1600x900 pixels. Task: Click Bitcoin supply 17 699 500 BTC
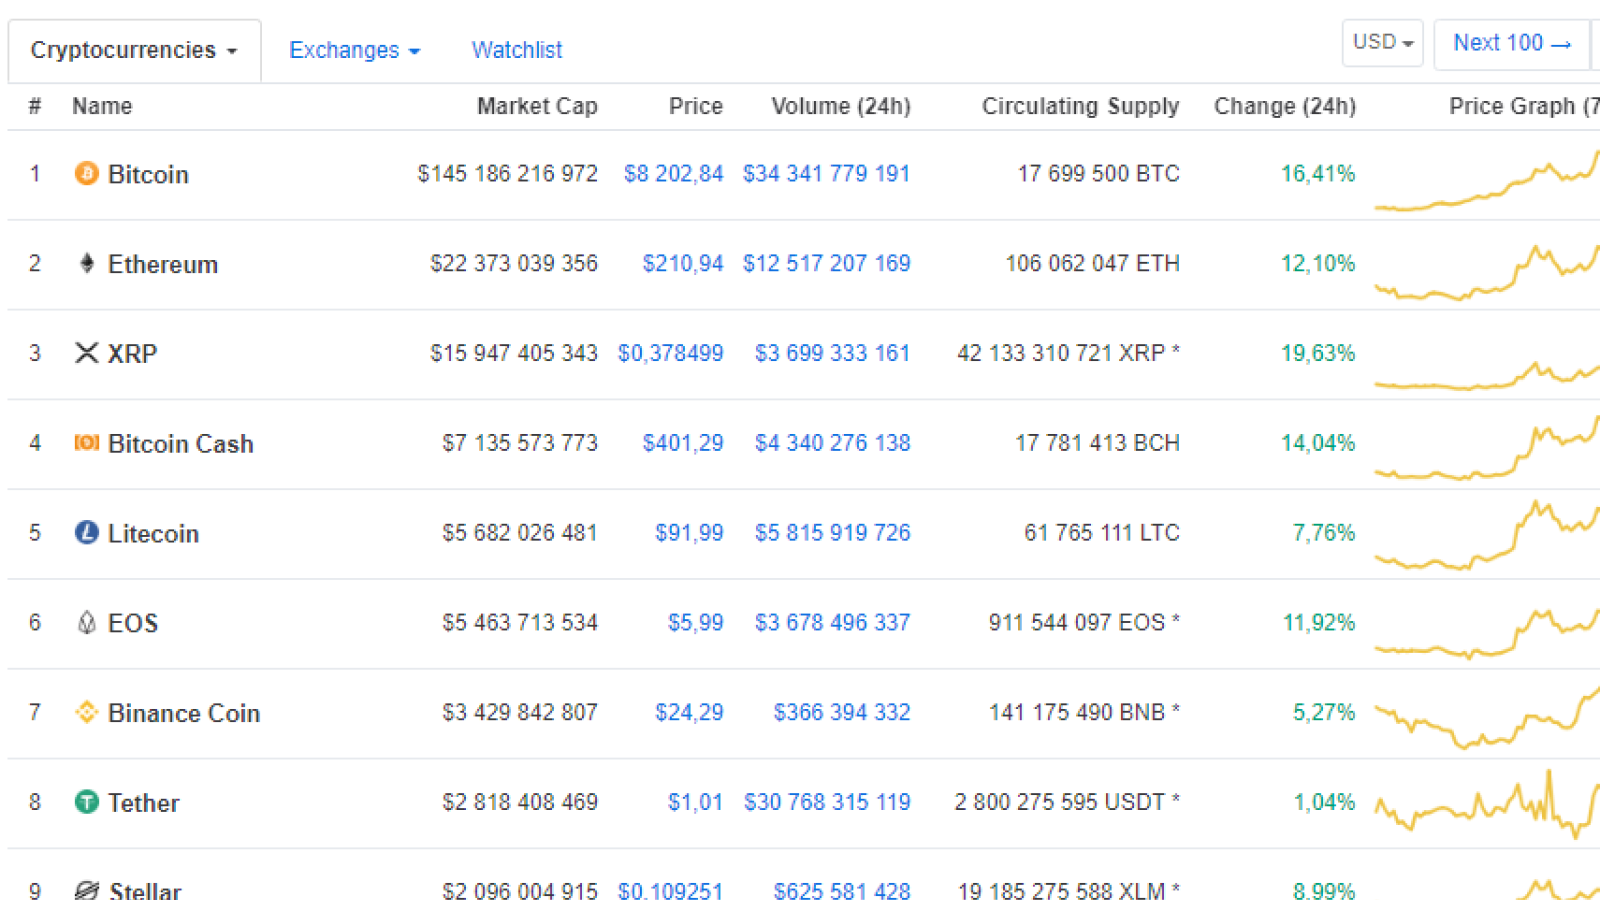(1099, 174)
